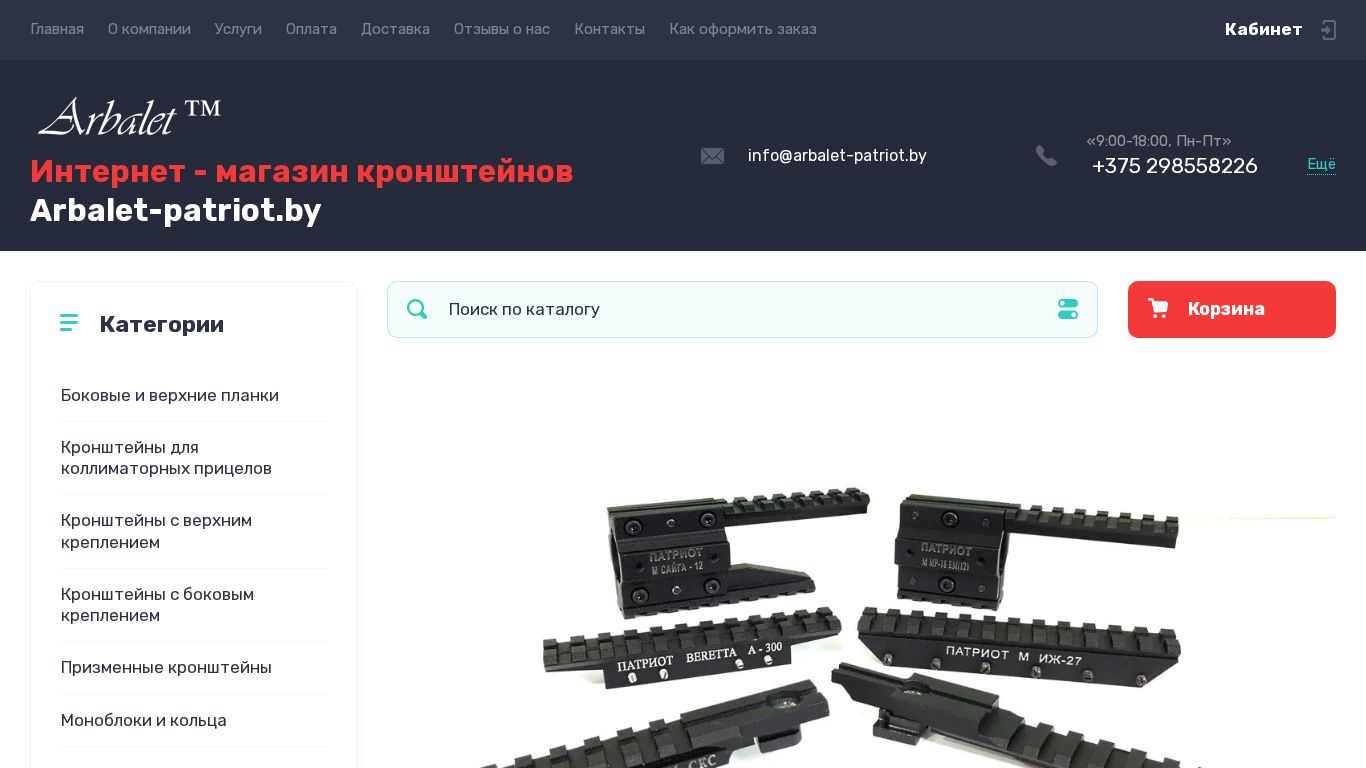1366x768 pixels.
Task: Open the Корзина cart button
Action: point(1232,309)
